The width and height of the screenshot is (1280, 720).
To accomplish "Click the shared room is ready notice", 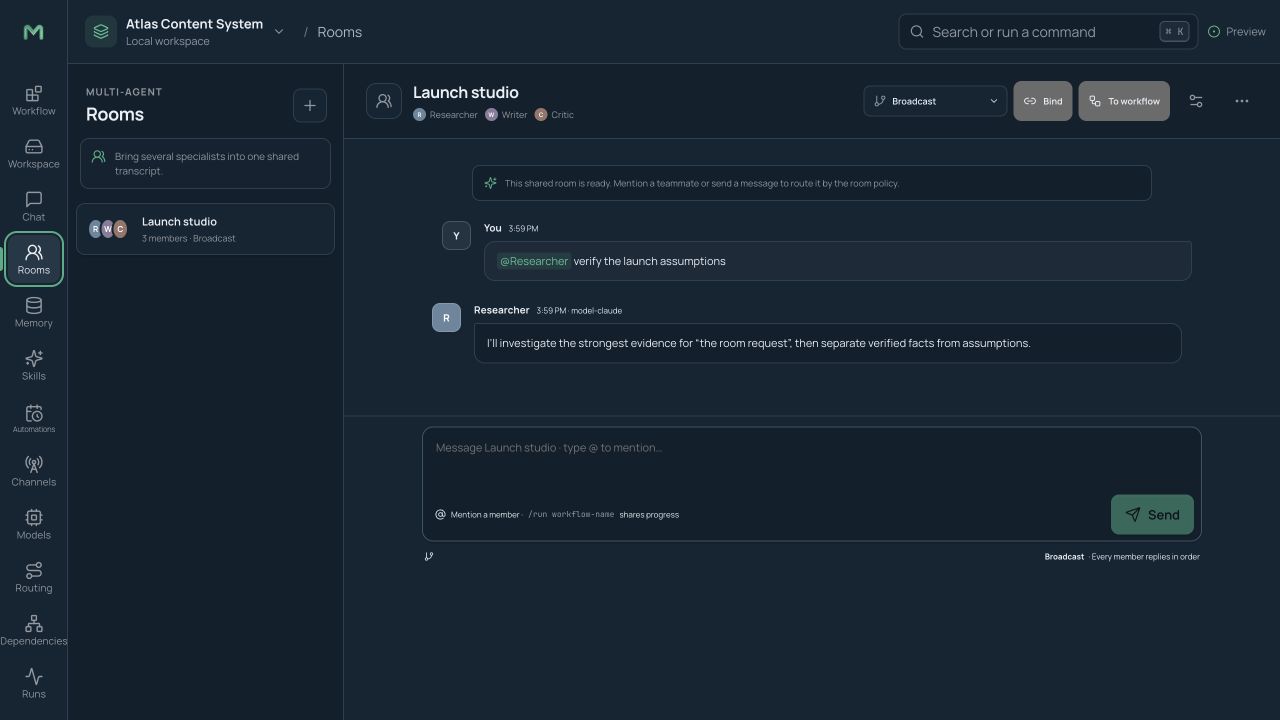I will (x=812, y=183).
